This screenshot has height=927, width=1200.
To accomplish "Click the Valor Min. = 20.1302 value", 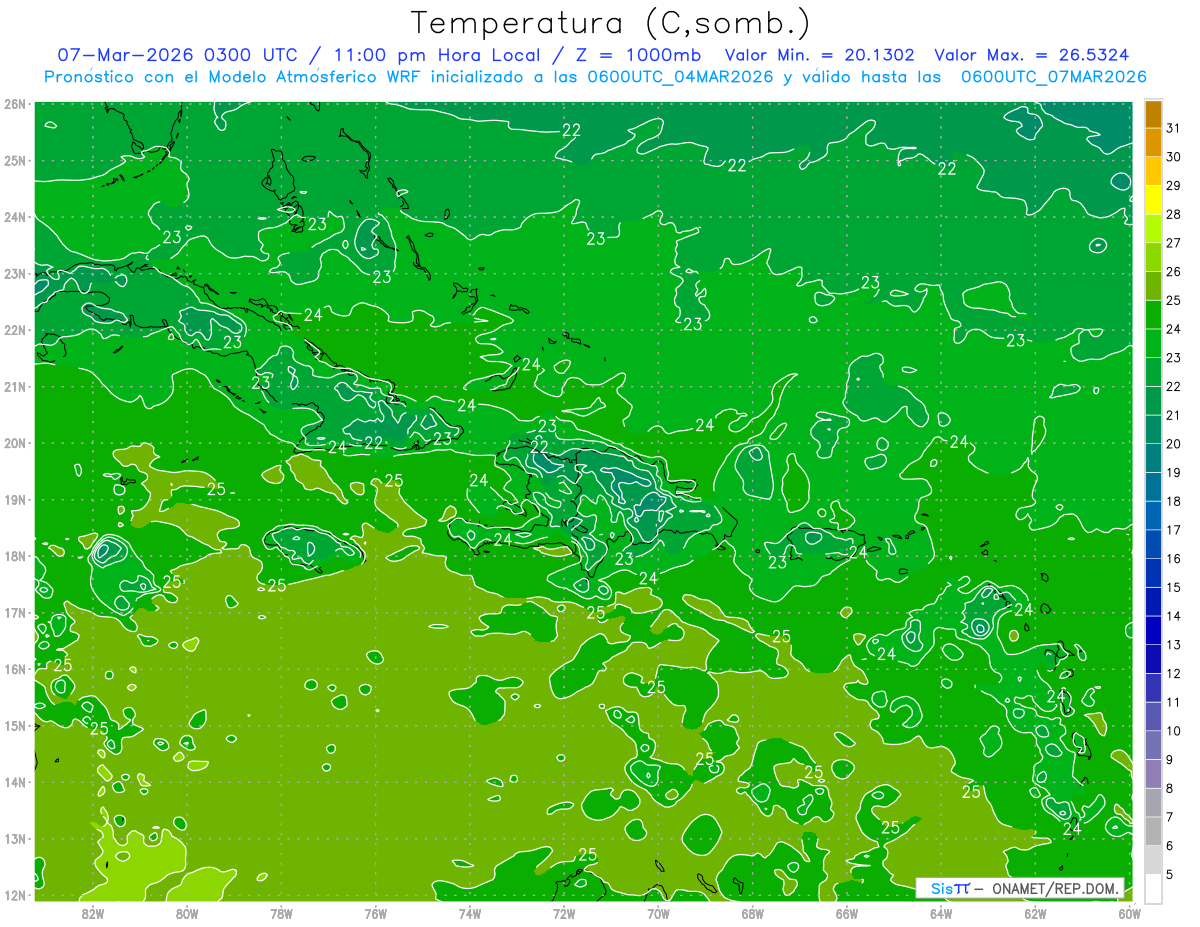I will tap(819, 55).
